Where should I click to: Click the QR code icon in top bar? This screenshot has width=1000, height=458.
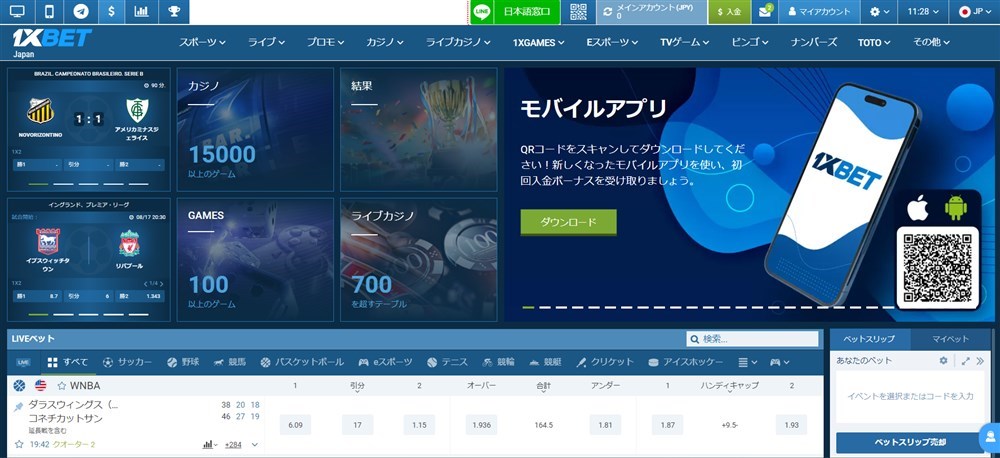pyautogui.click(x=578, y=11)
